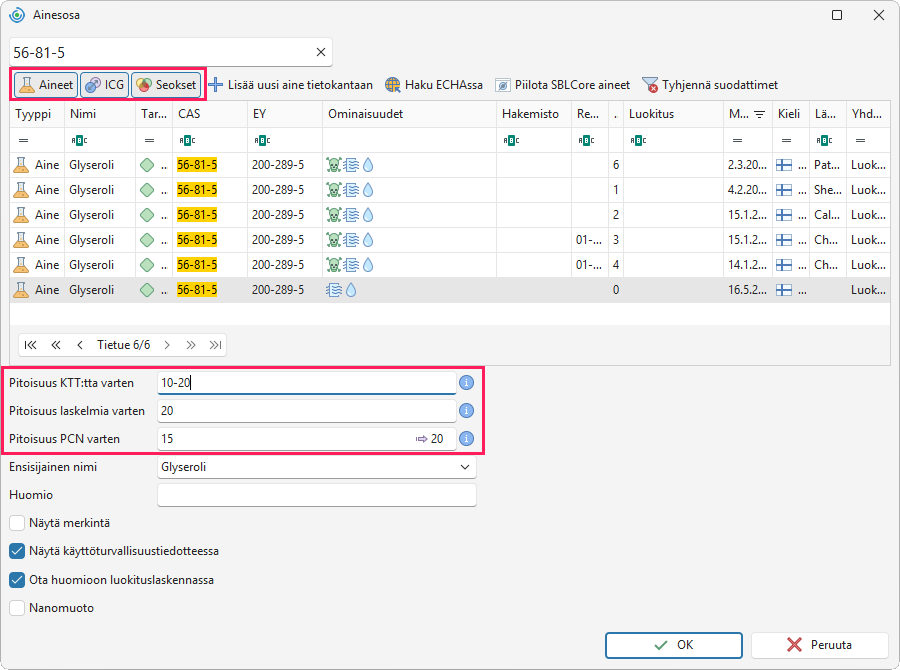The width and height of the screenshot is (900, 670).
Task: Enable Nanomuoto checkbox
Action: click(17, 608)
